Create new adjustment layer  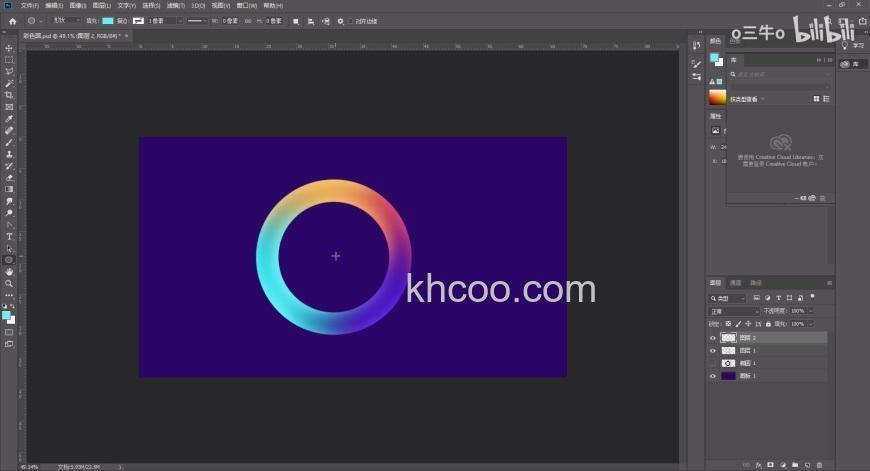pyautogui.click(x=783, y=465)
